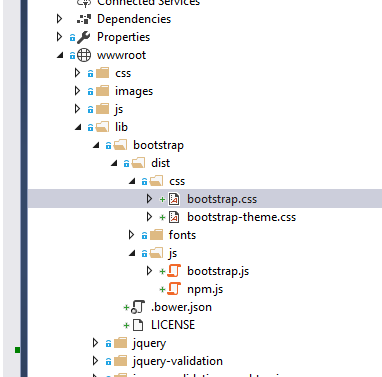Select the bootstrap.css file
This screenshot has height=377, width=382.
pyautogui.click(x=222, y=199)
